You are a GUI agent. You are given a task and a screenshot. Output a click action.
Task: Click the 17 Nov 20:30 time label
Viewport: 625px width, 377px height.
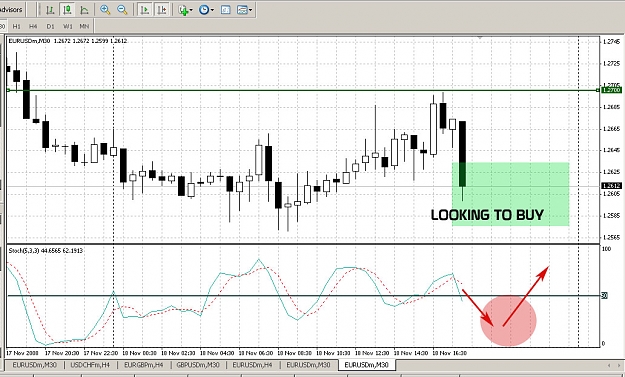tap(62, 353)
